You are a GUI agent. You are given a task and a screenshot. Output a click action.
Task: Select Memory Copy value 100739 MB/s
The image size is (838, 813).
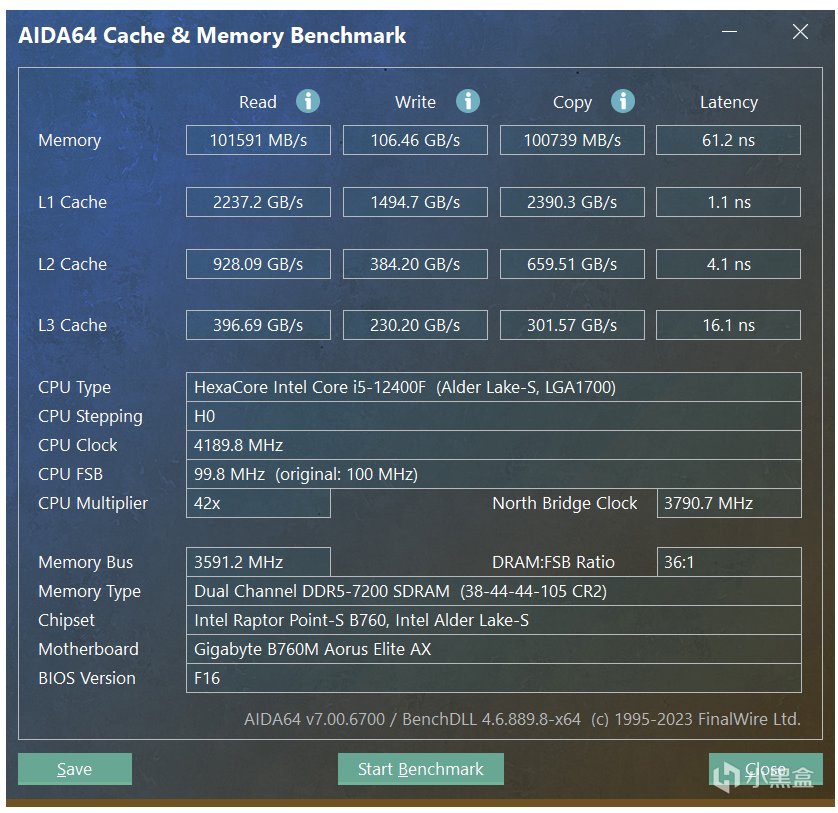click(x=572, y=140)
